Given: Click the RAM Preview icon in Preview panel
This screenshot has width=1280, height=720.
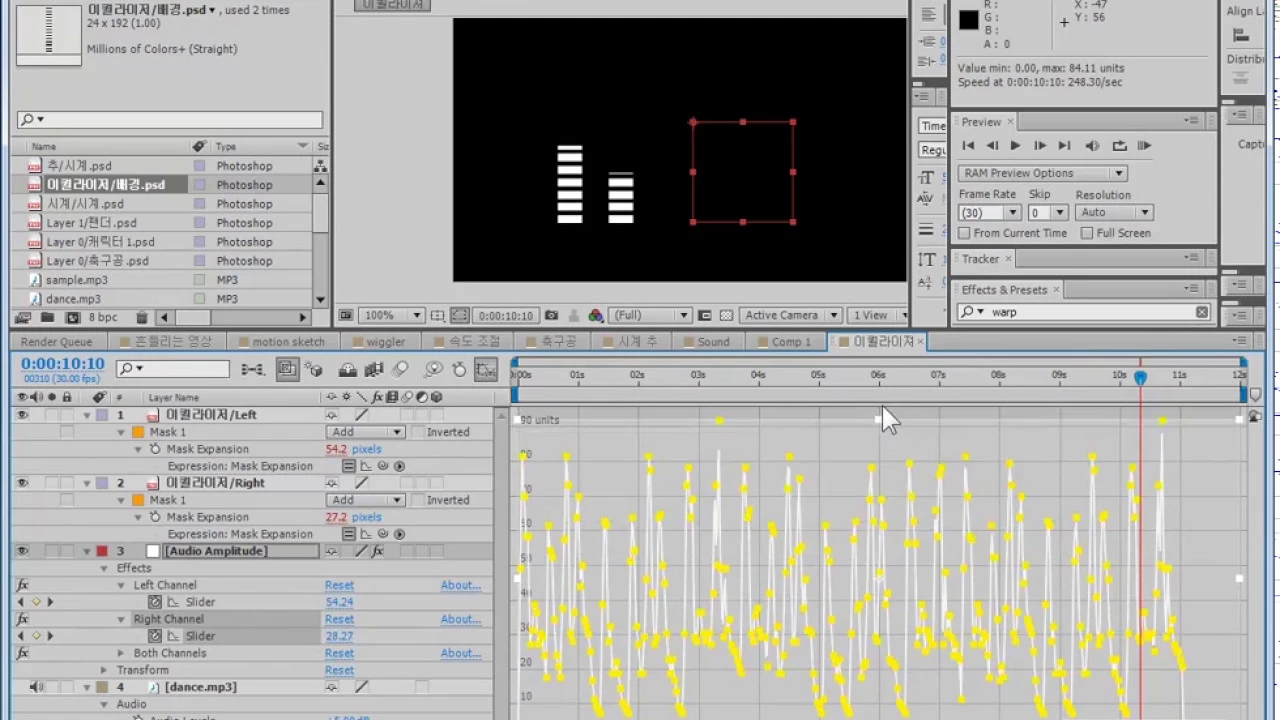Looking at the screenshot, I should coord(1145,146).
